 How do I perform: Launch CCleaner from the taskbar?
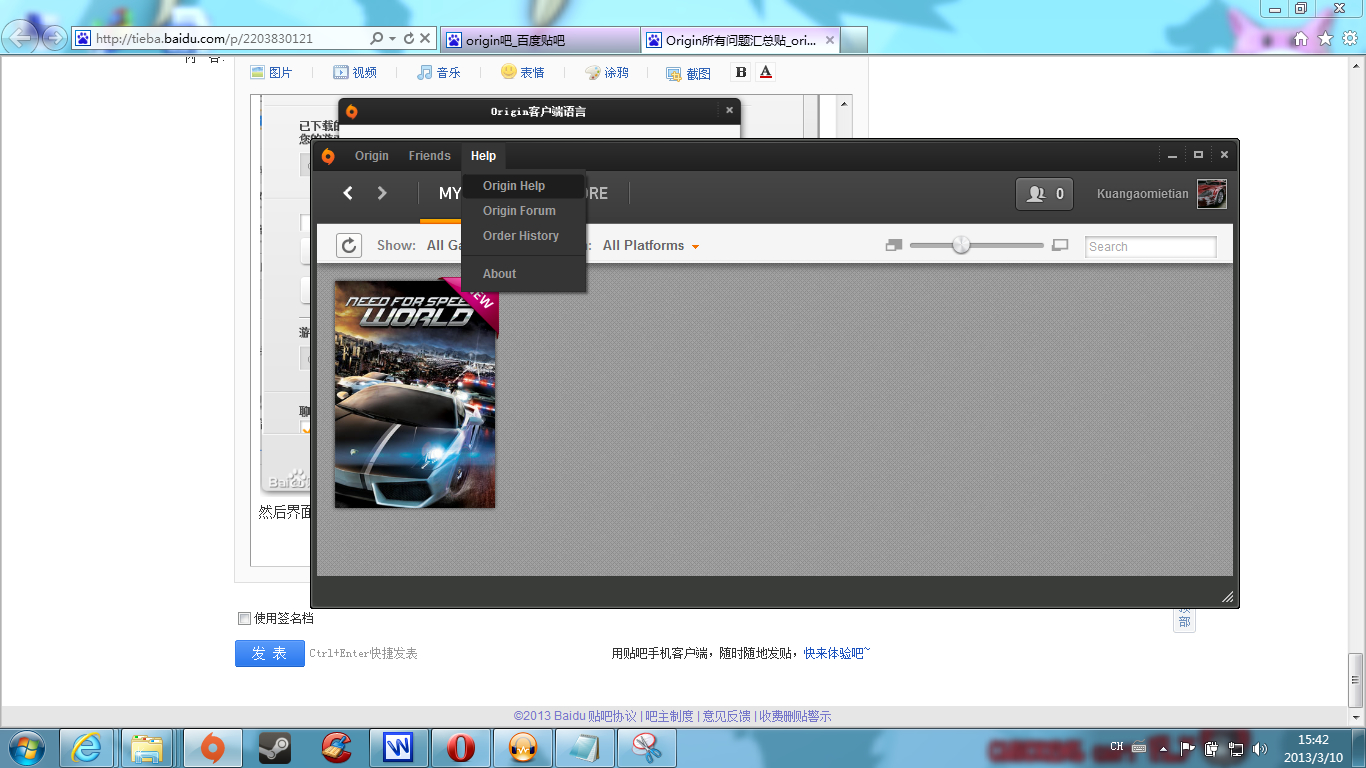337,748
